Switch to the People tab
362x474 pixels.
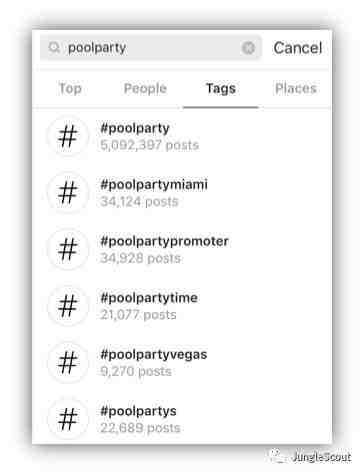click(145, 89)
